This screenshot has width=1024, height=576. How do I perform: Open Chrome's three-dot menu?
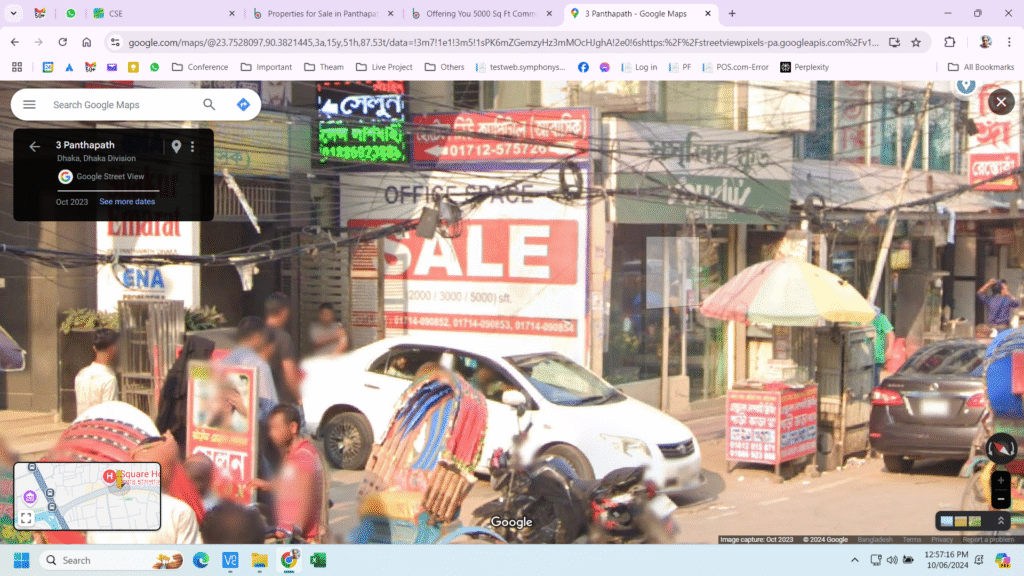(x=1009, y=42)
